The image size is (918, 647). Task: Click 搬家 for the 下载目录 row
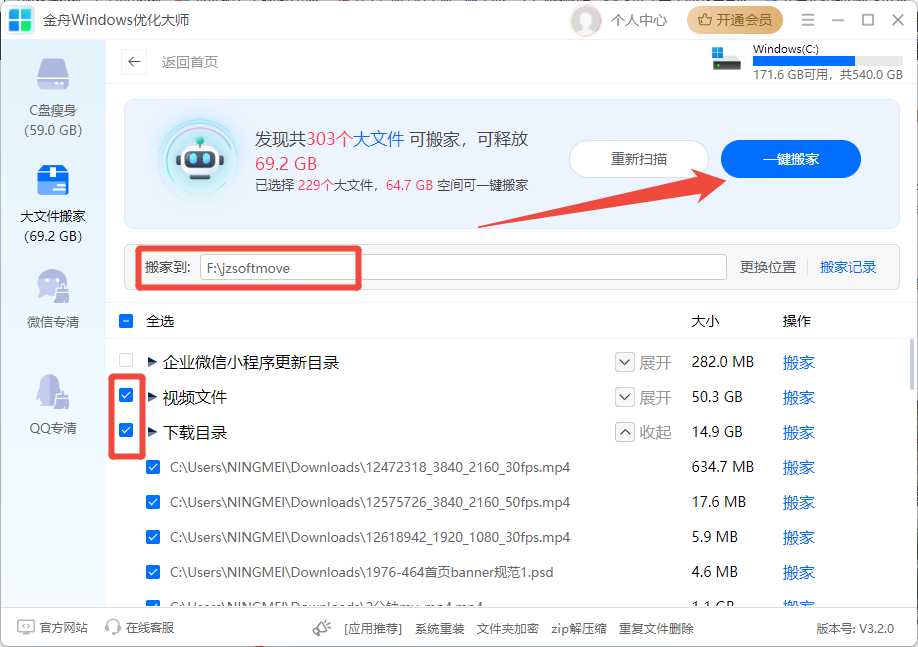pyautogui.click(x=799, y=433)
